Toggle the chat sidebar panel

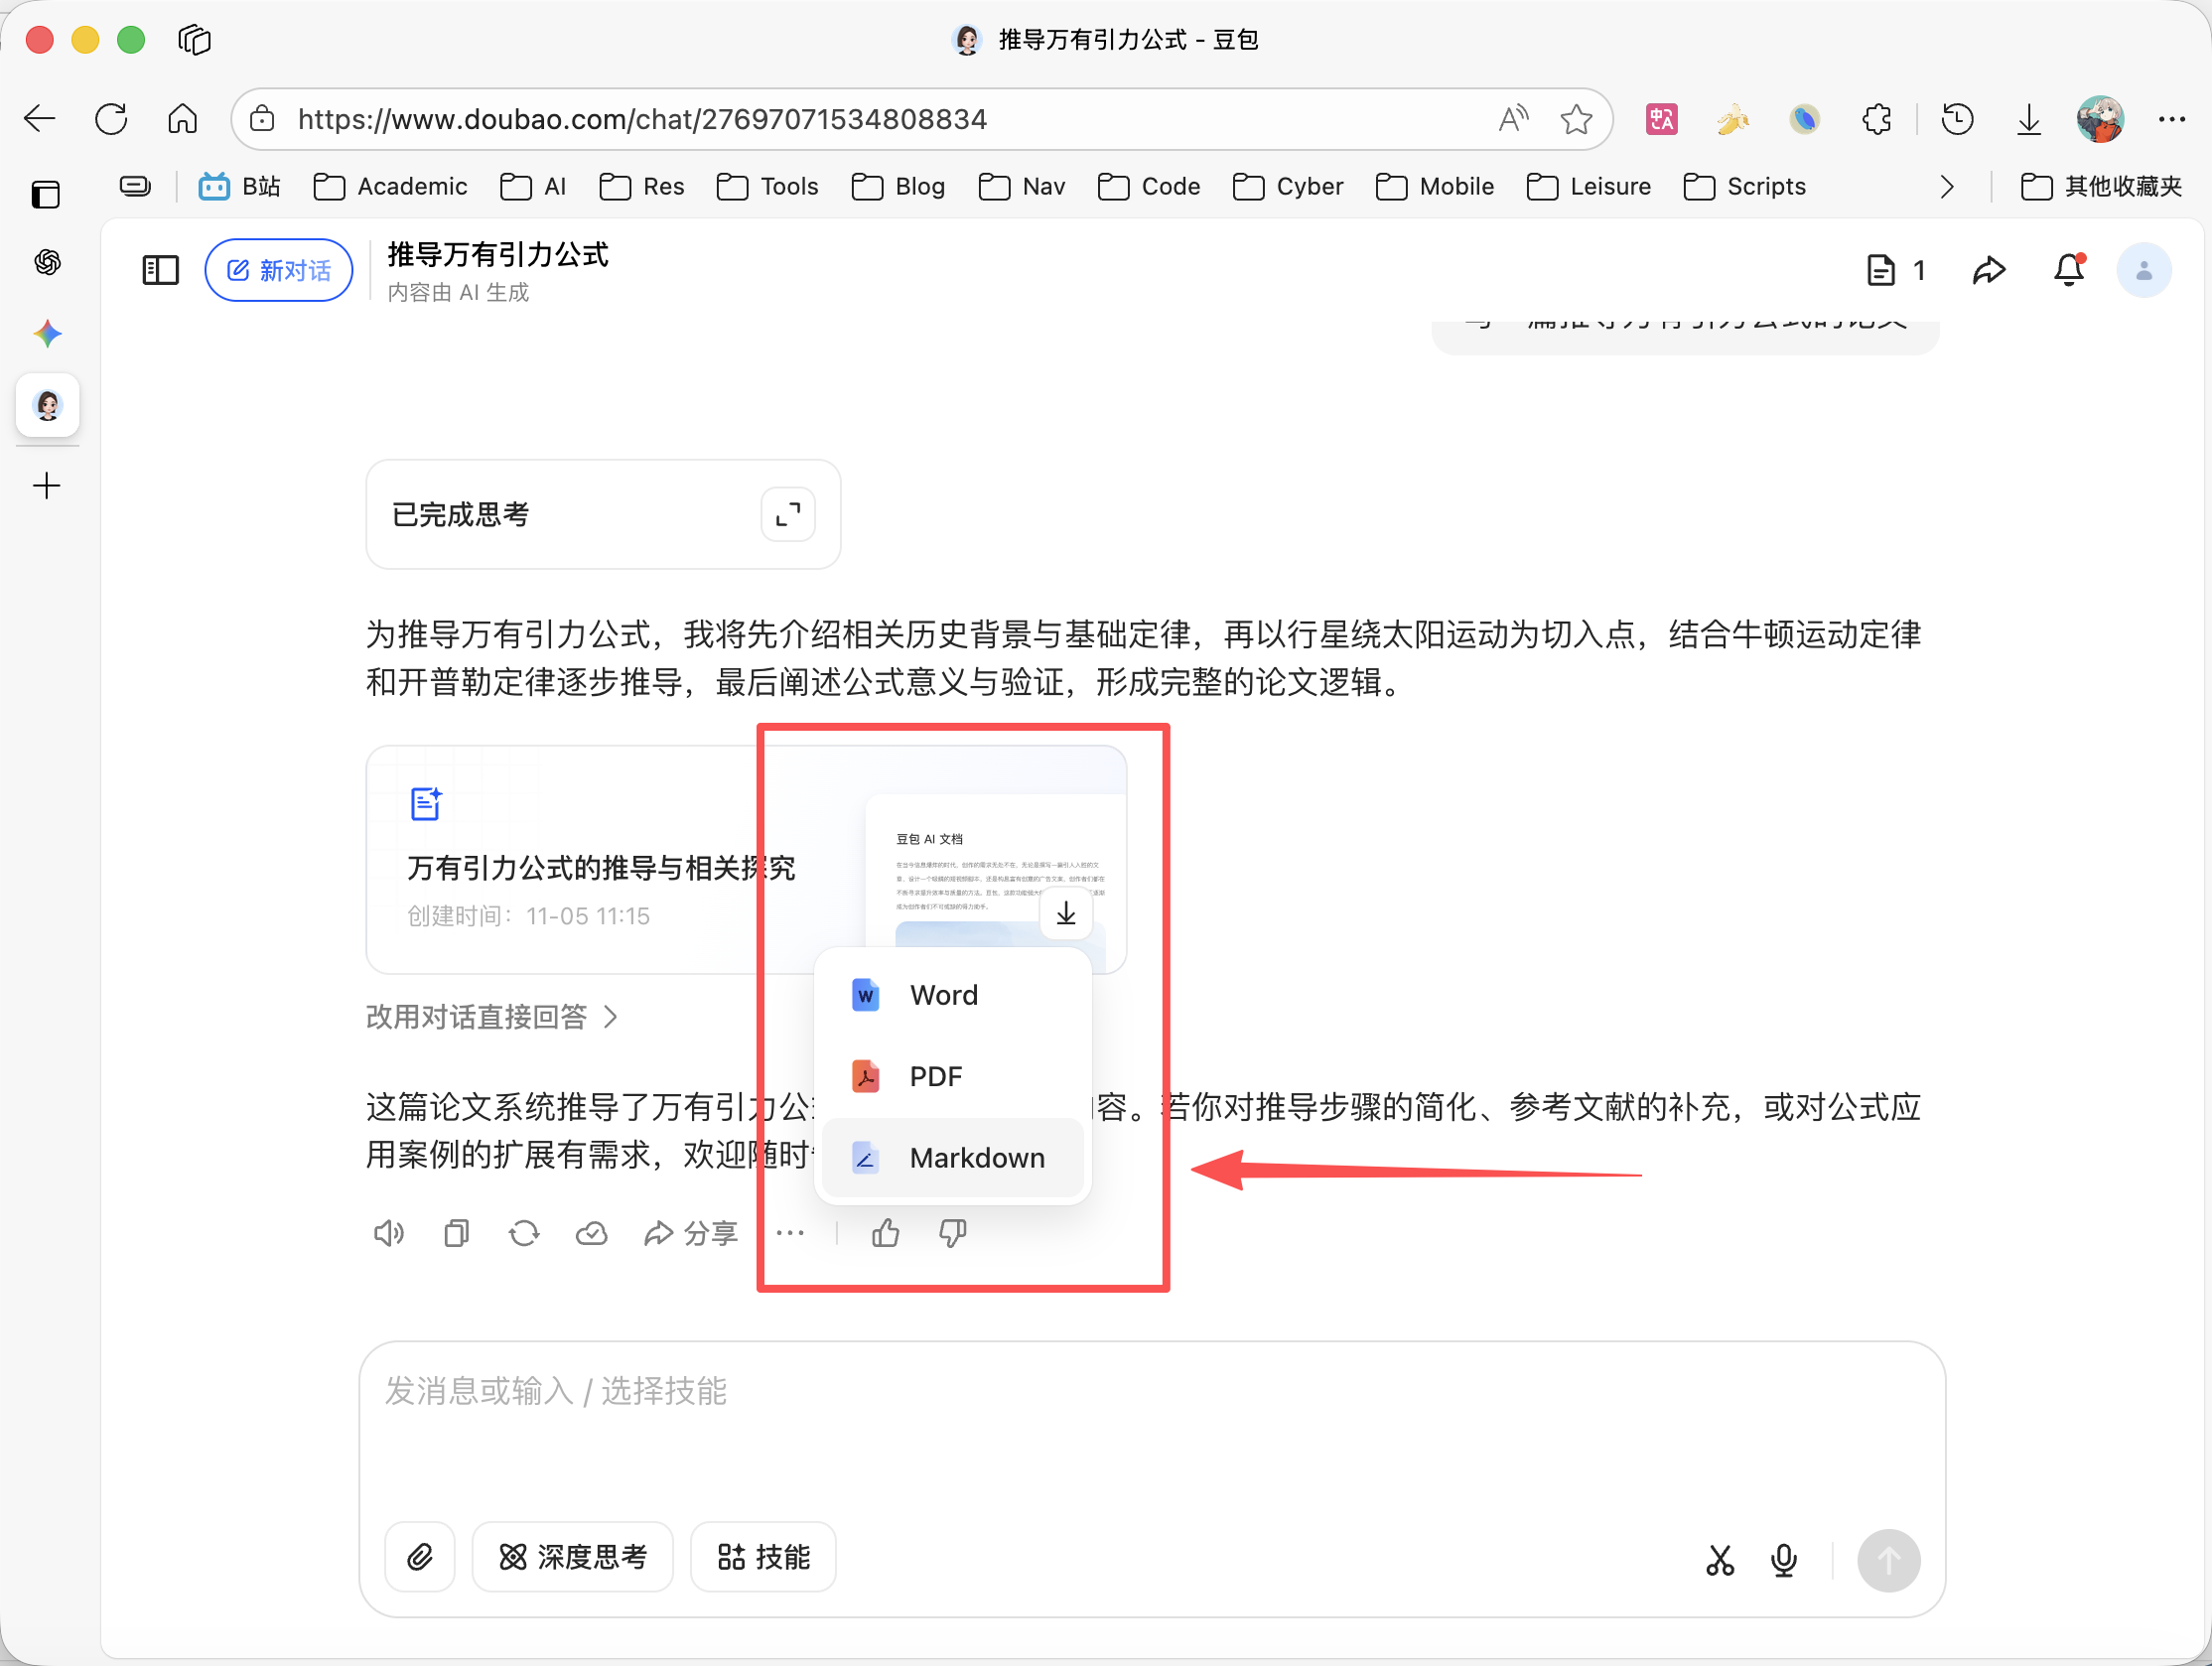pyautogui.click(x=160, y=270)
